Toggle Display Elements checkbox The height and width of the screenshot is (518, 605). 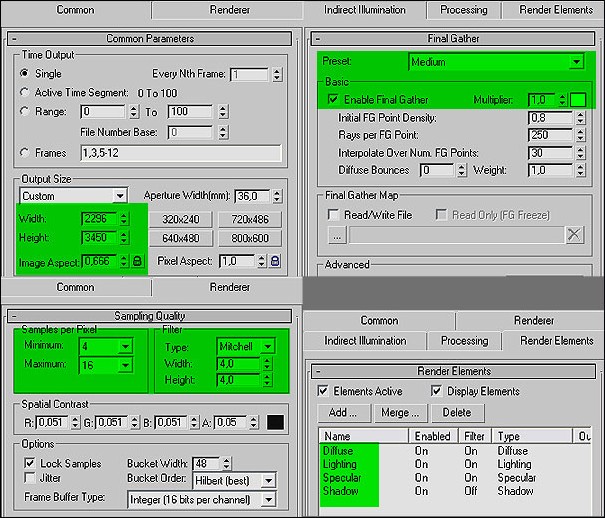(x=436, y=391)
